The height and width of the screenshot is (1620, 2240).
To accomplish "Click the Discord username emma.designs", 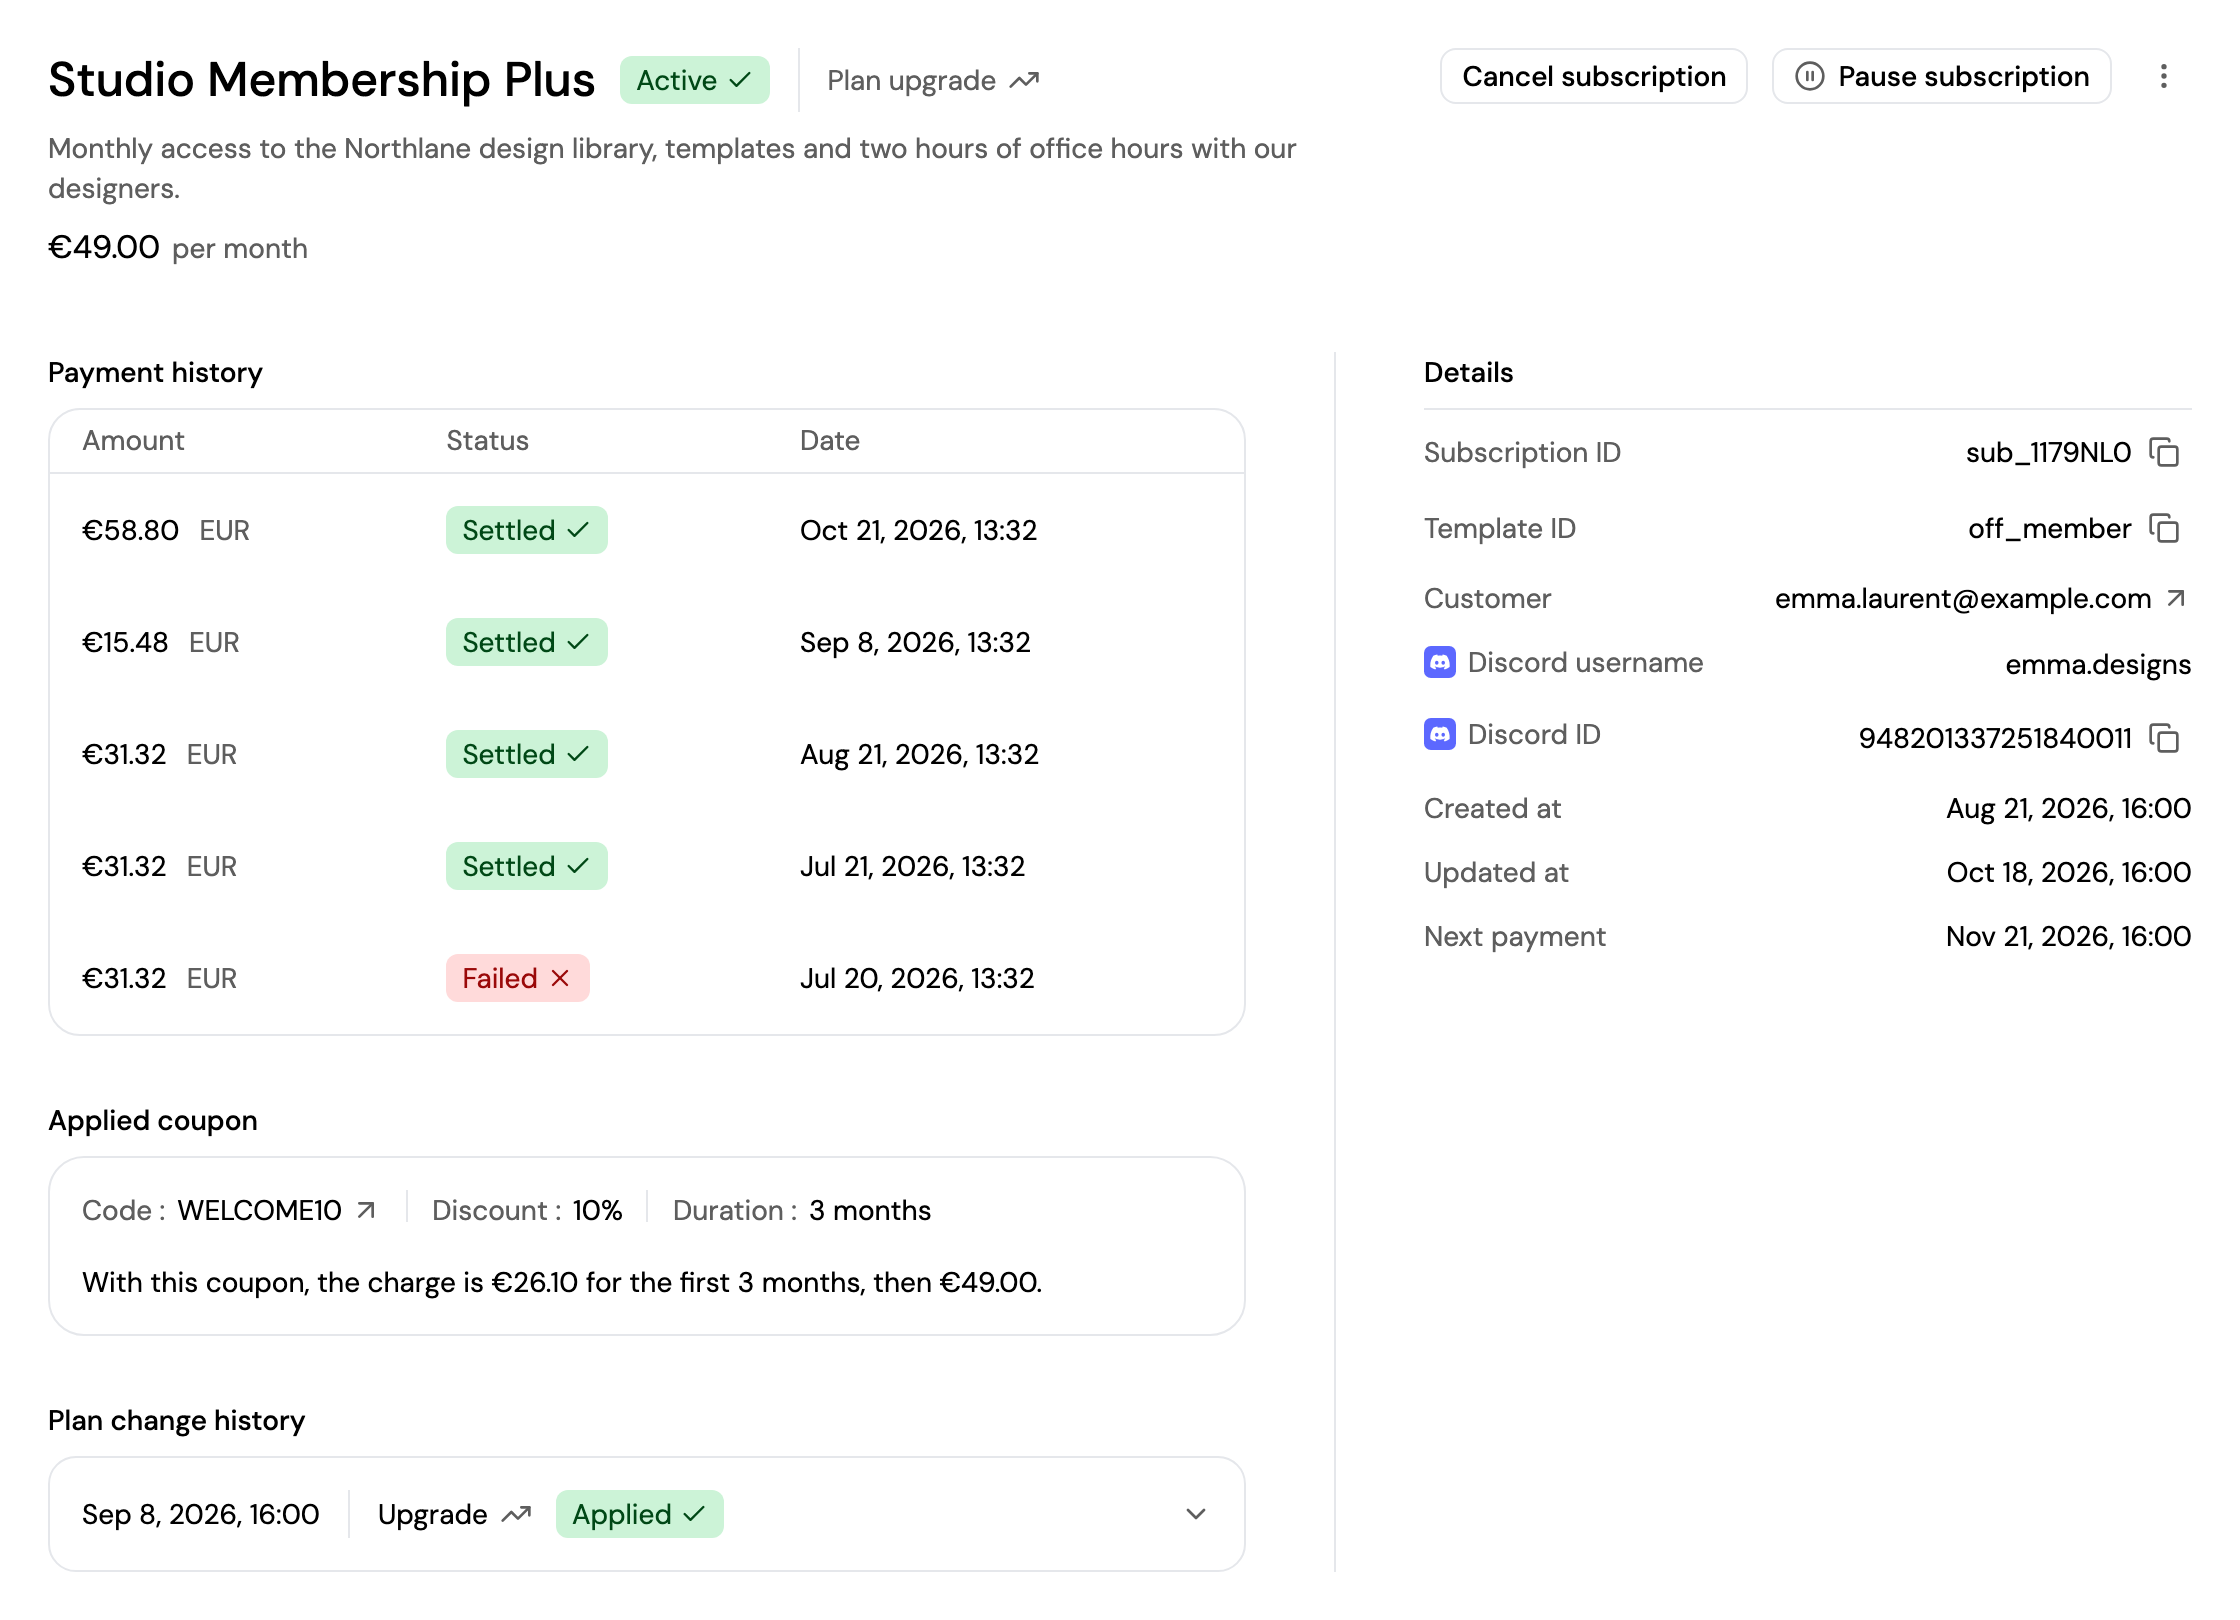I will pos(2098,664).
